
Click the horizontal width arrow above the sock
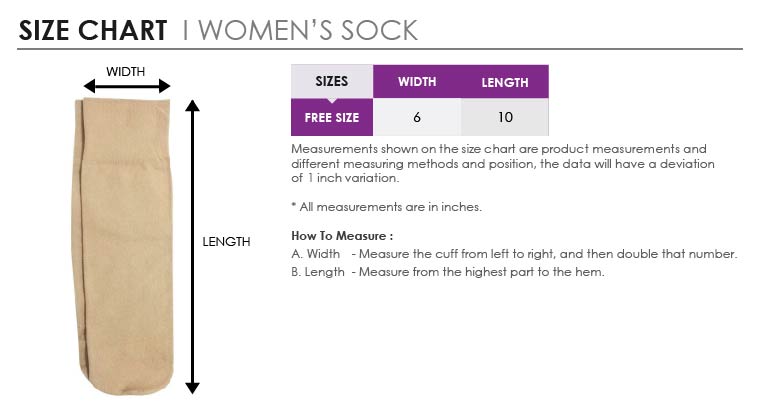click(127, 86)
